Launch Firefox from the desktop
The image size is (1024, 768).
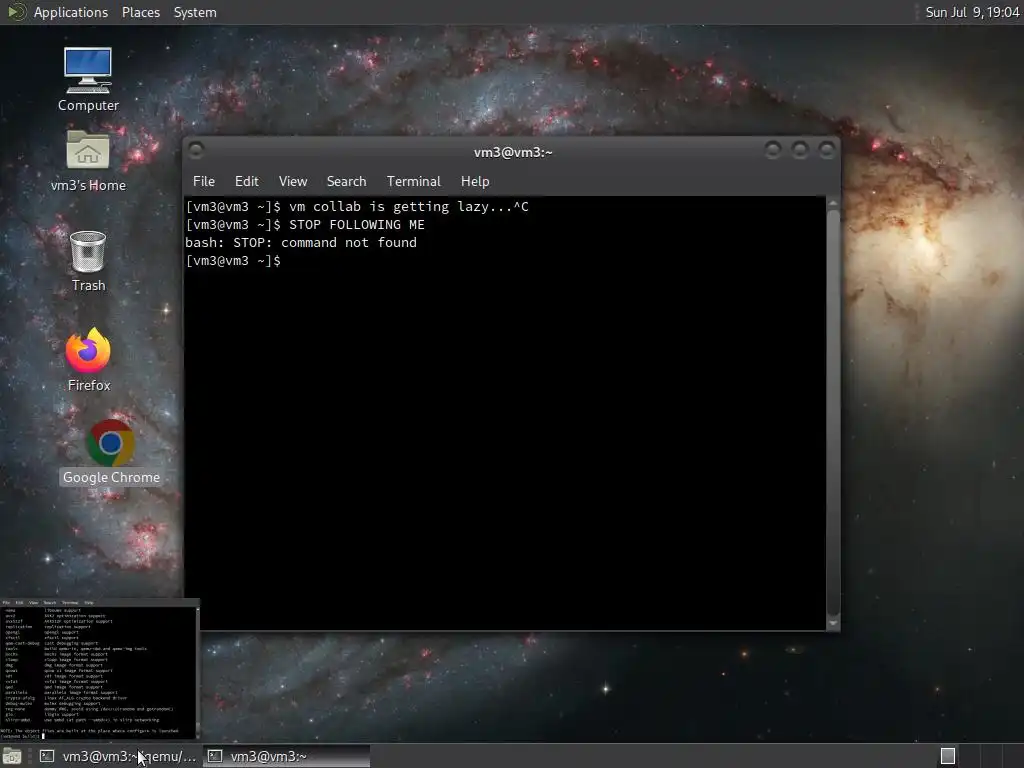click(x=88, y=359)
